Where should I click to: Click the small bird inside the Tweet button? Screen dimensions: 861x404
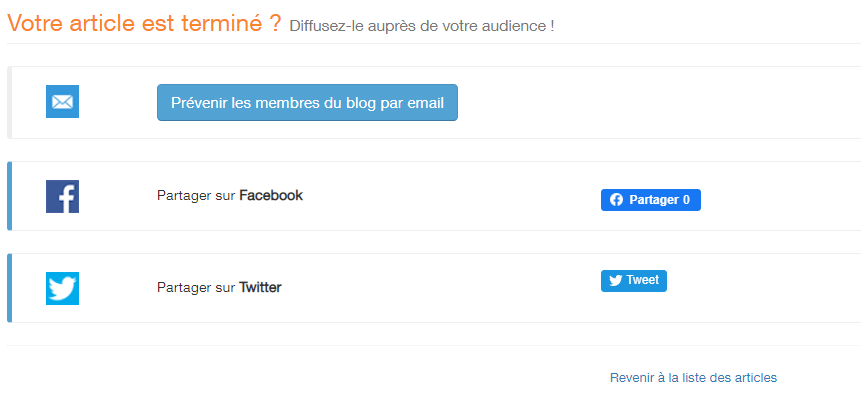tap(616, 280)
